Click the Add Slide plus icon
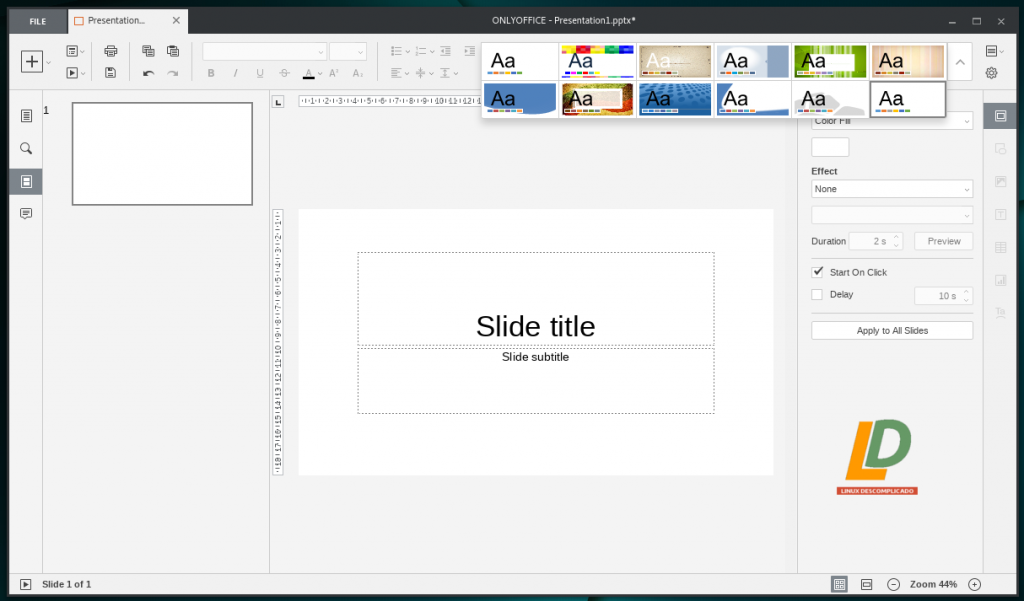1024x601 pixels. click(31, 61)
